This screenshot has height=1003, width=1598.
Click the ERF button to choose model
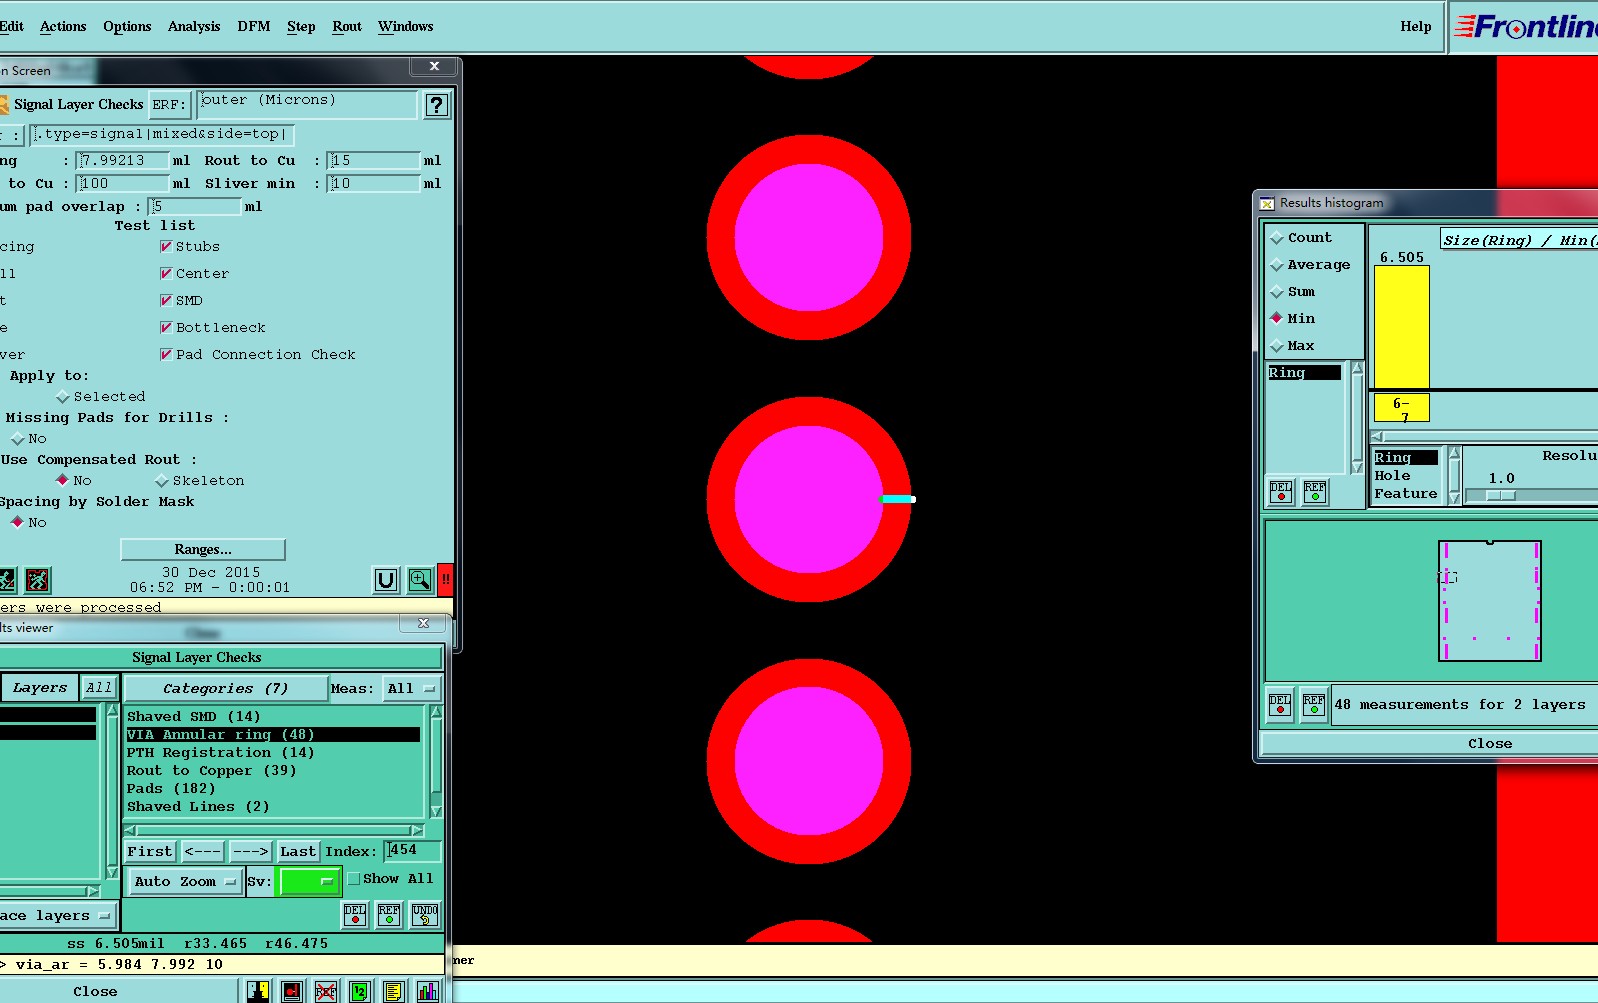coord(169,105)
